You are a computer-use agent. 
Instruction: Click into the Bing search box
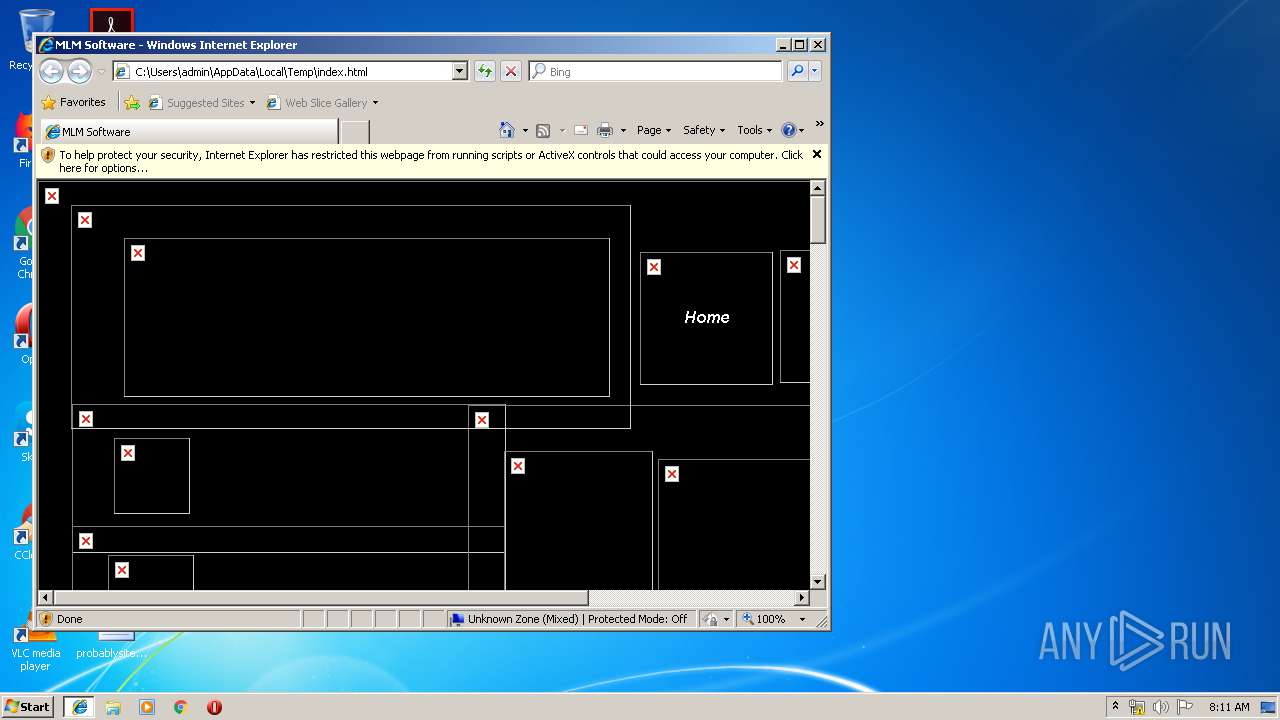pyautogui.click(x=656, y=71)
